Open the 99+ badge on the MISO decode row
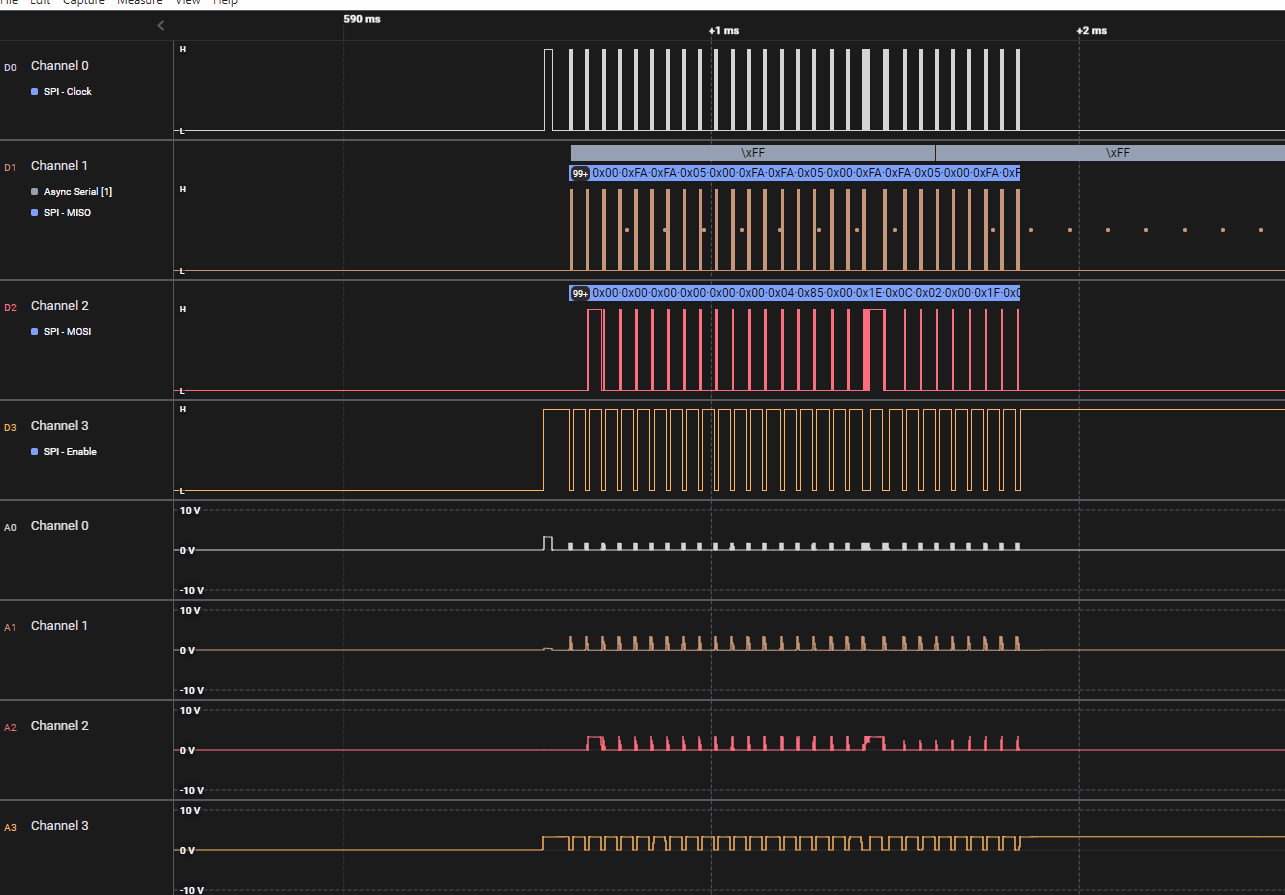This screenshot has width=1285, height=895. pos(580,173)
